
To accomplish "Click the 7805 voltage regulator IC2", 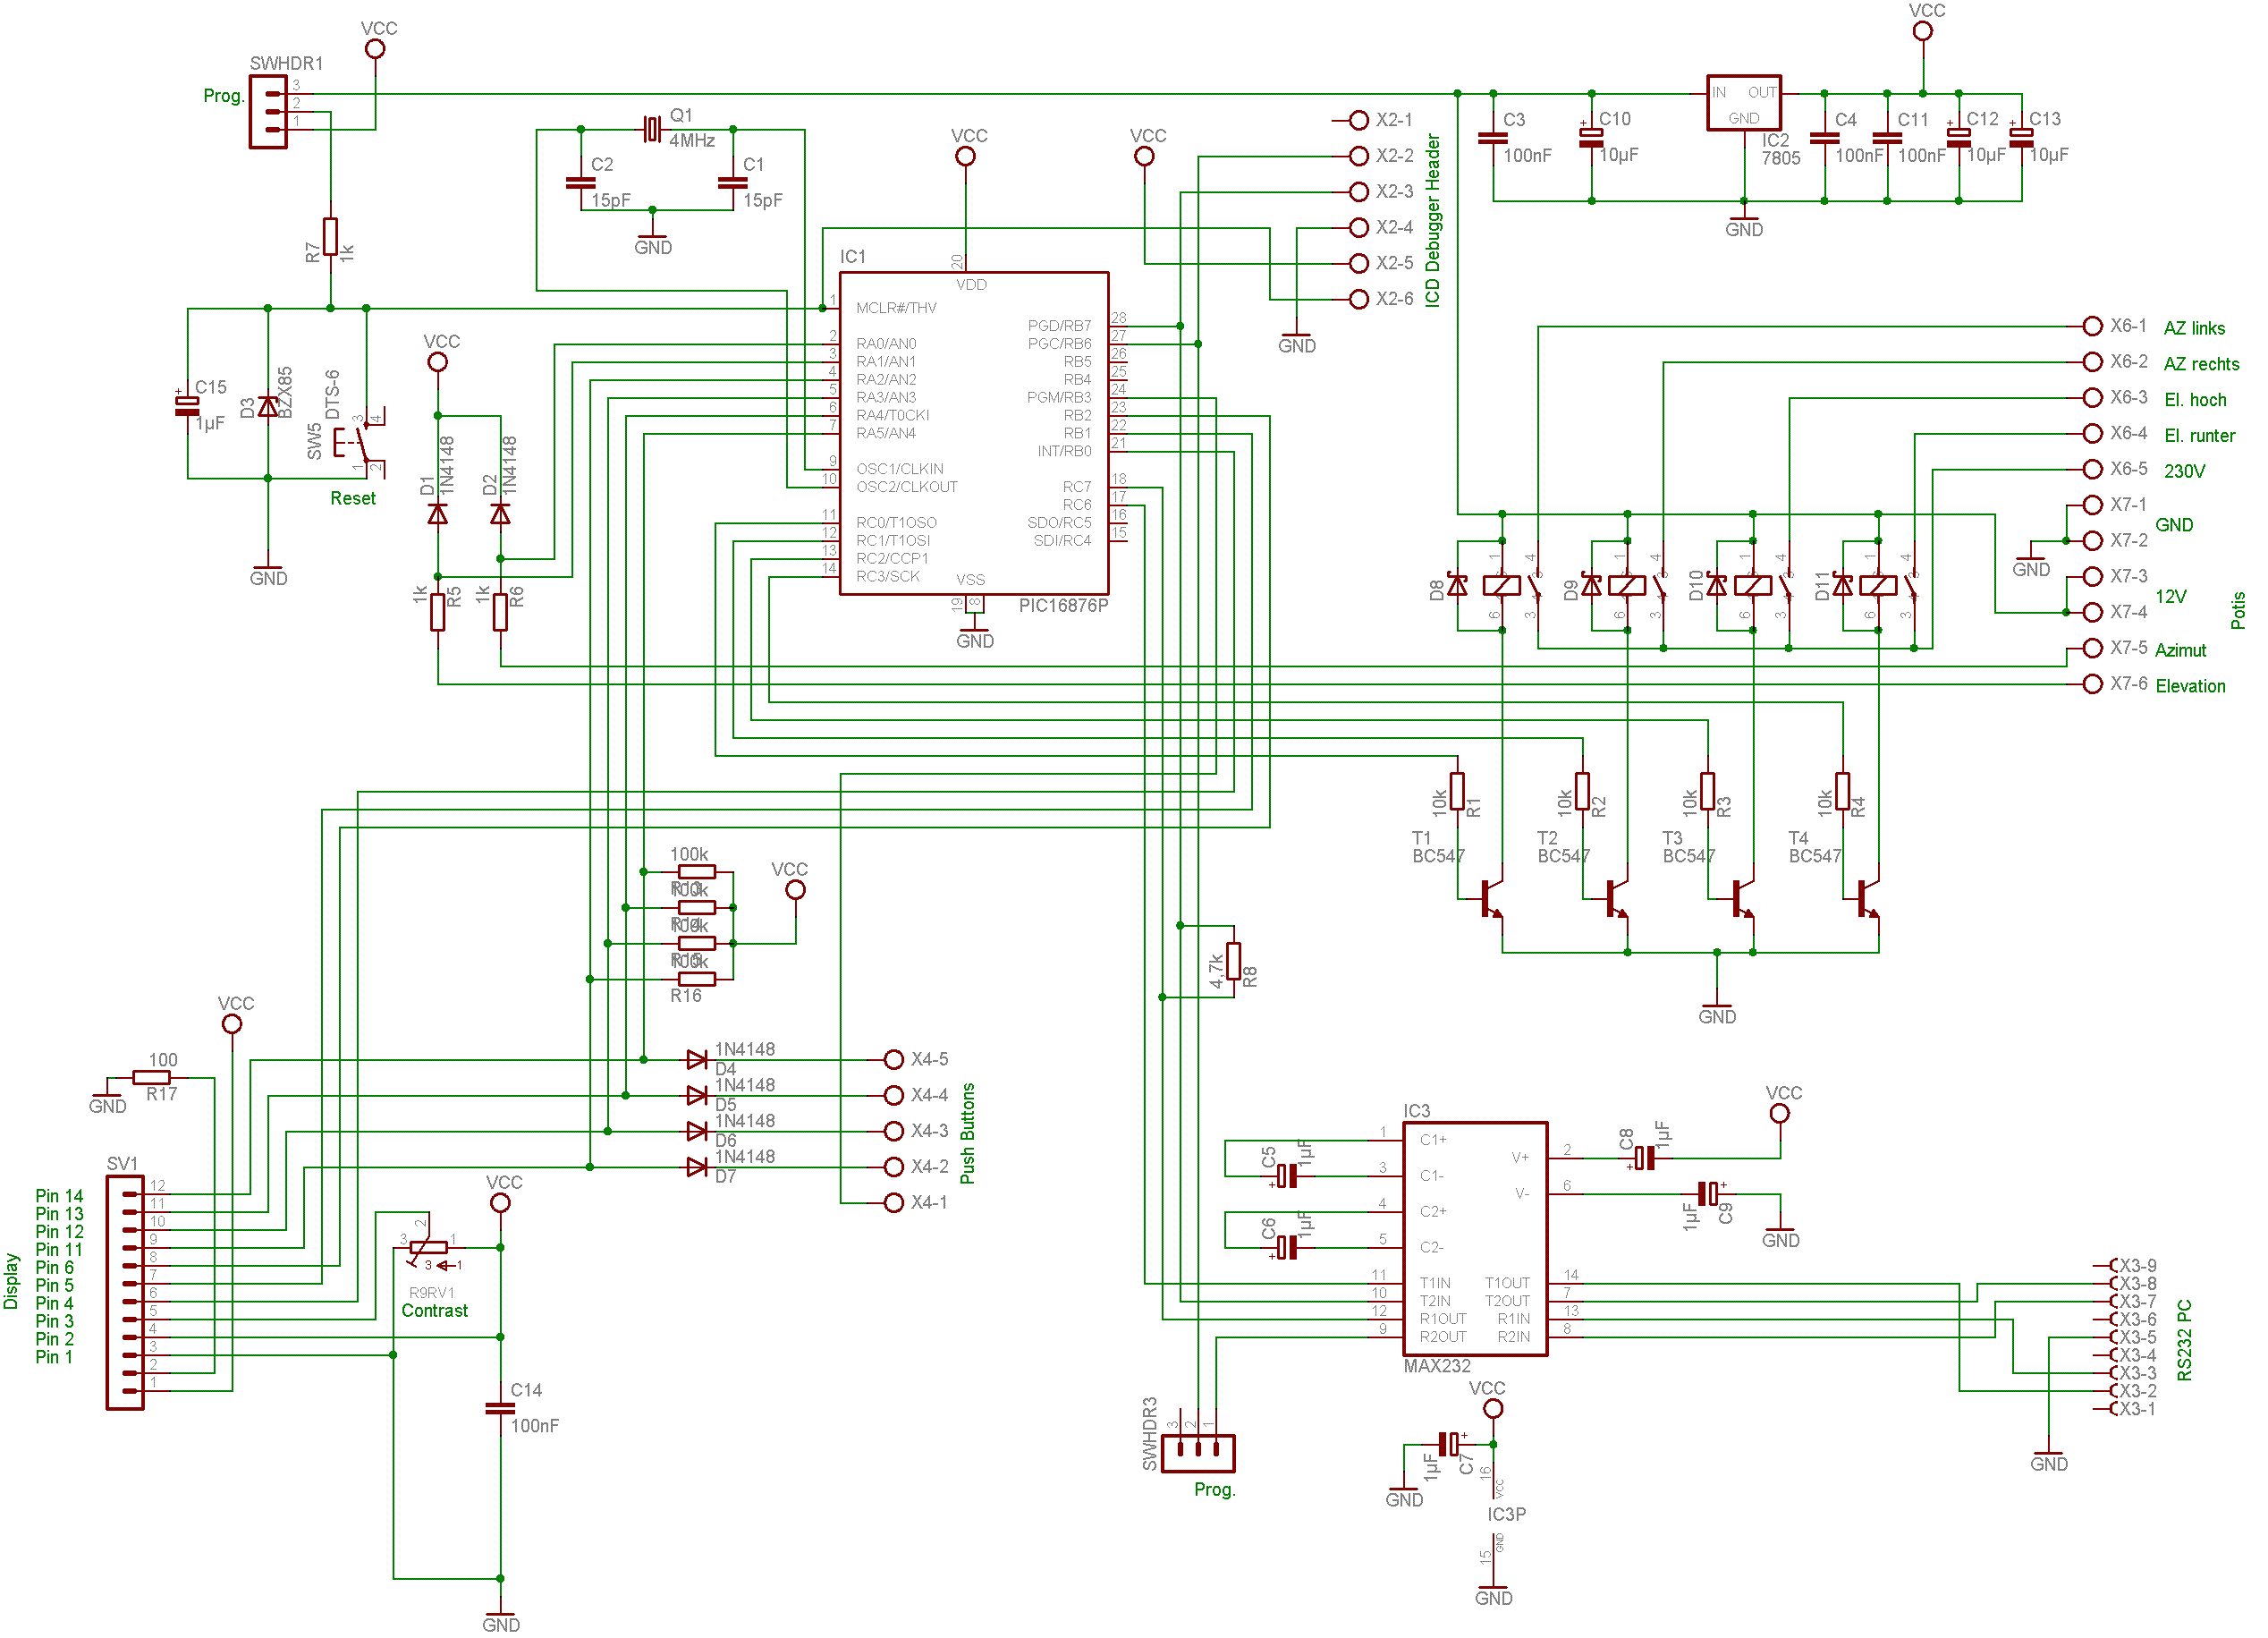I will click(1743, 102).
